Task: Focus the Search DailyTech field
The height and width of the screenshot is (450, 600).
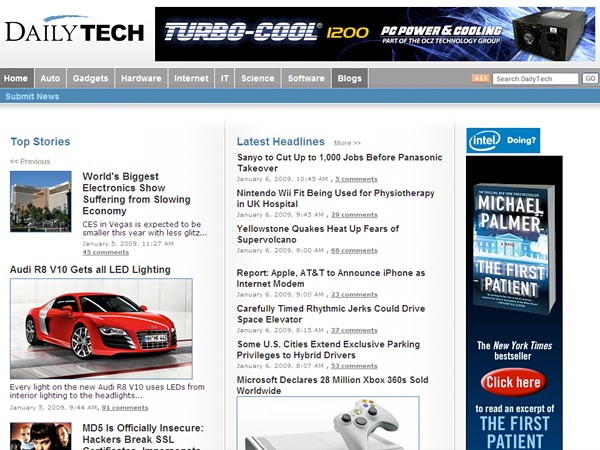Action: tap(535, 79)
